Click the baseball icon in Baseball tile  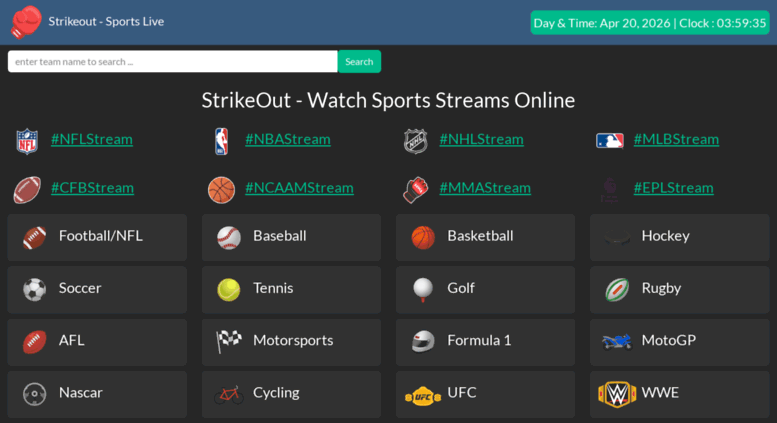[229, 238]
